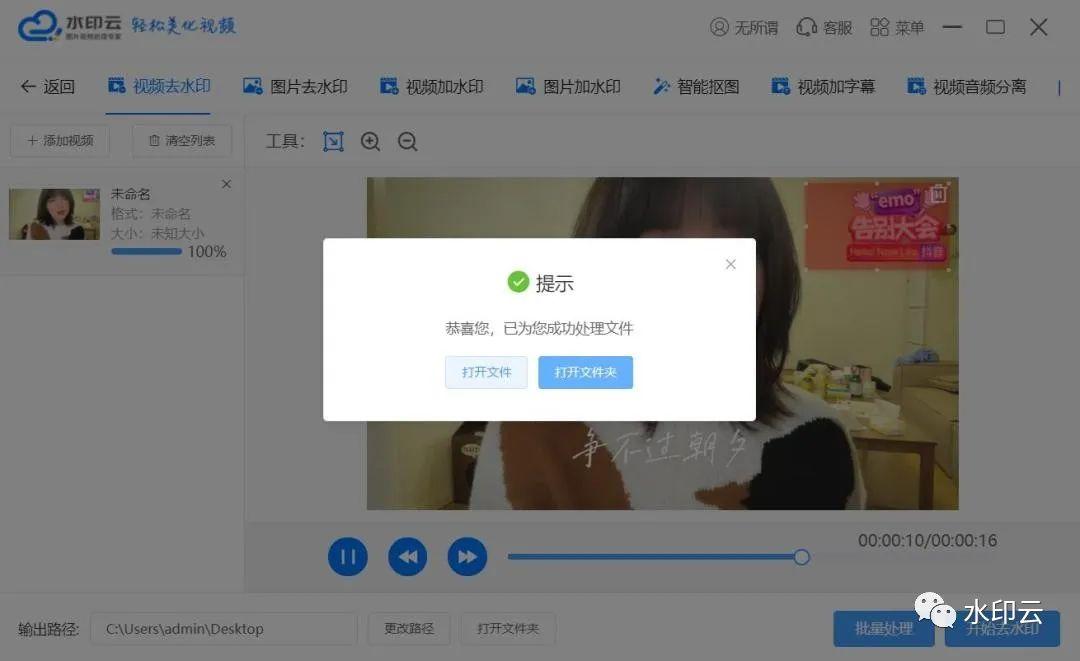Add a new video with 添加视频
The width and height of the screenshot is (1080, 661).
click(59, 140)
